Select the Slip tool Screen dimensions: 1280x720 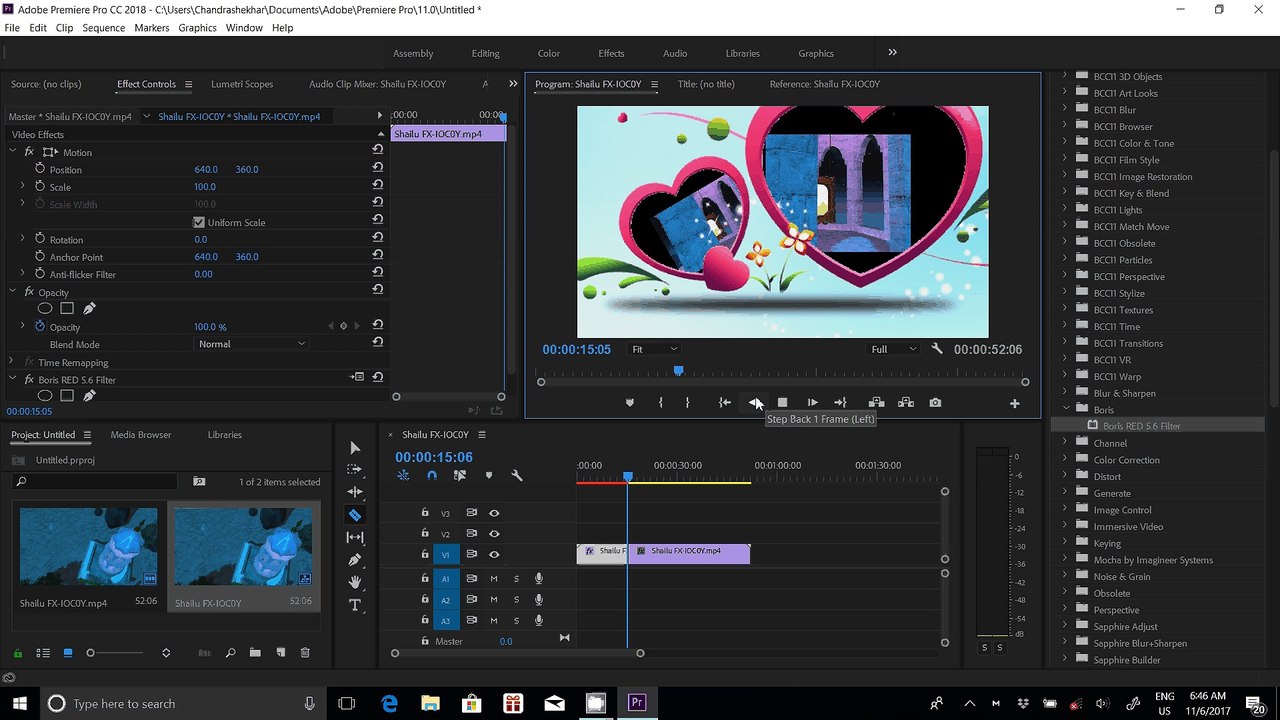click(355, 538)
